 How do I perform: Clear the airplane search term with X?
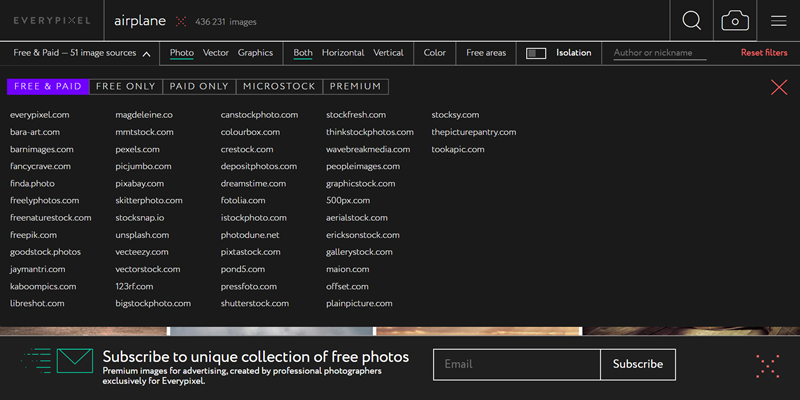pyautogui.click(x=181, y=21)
